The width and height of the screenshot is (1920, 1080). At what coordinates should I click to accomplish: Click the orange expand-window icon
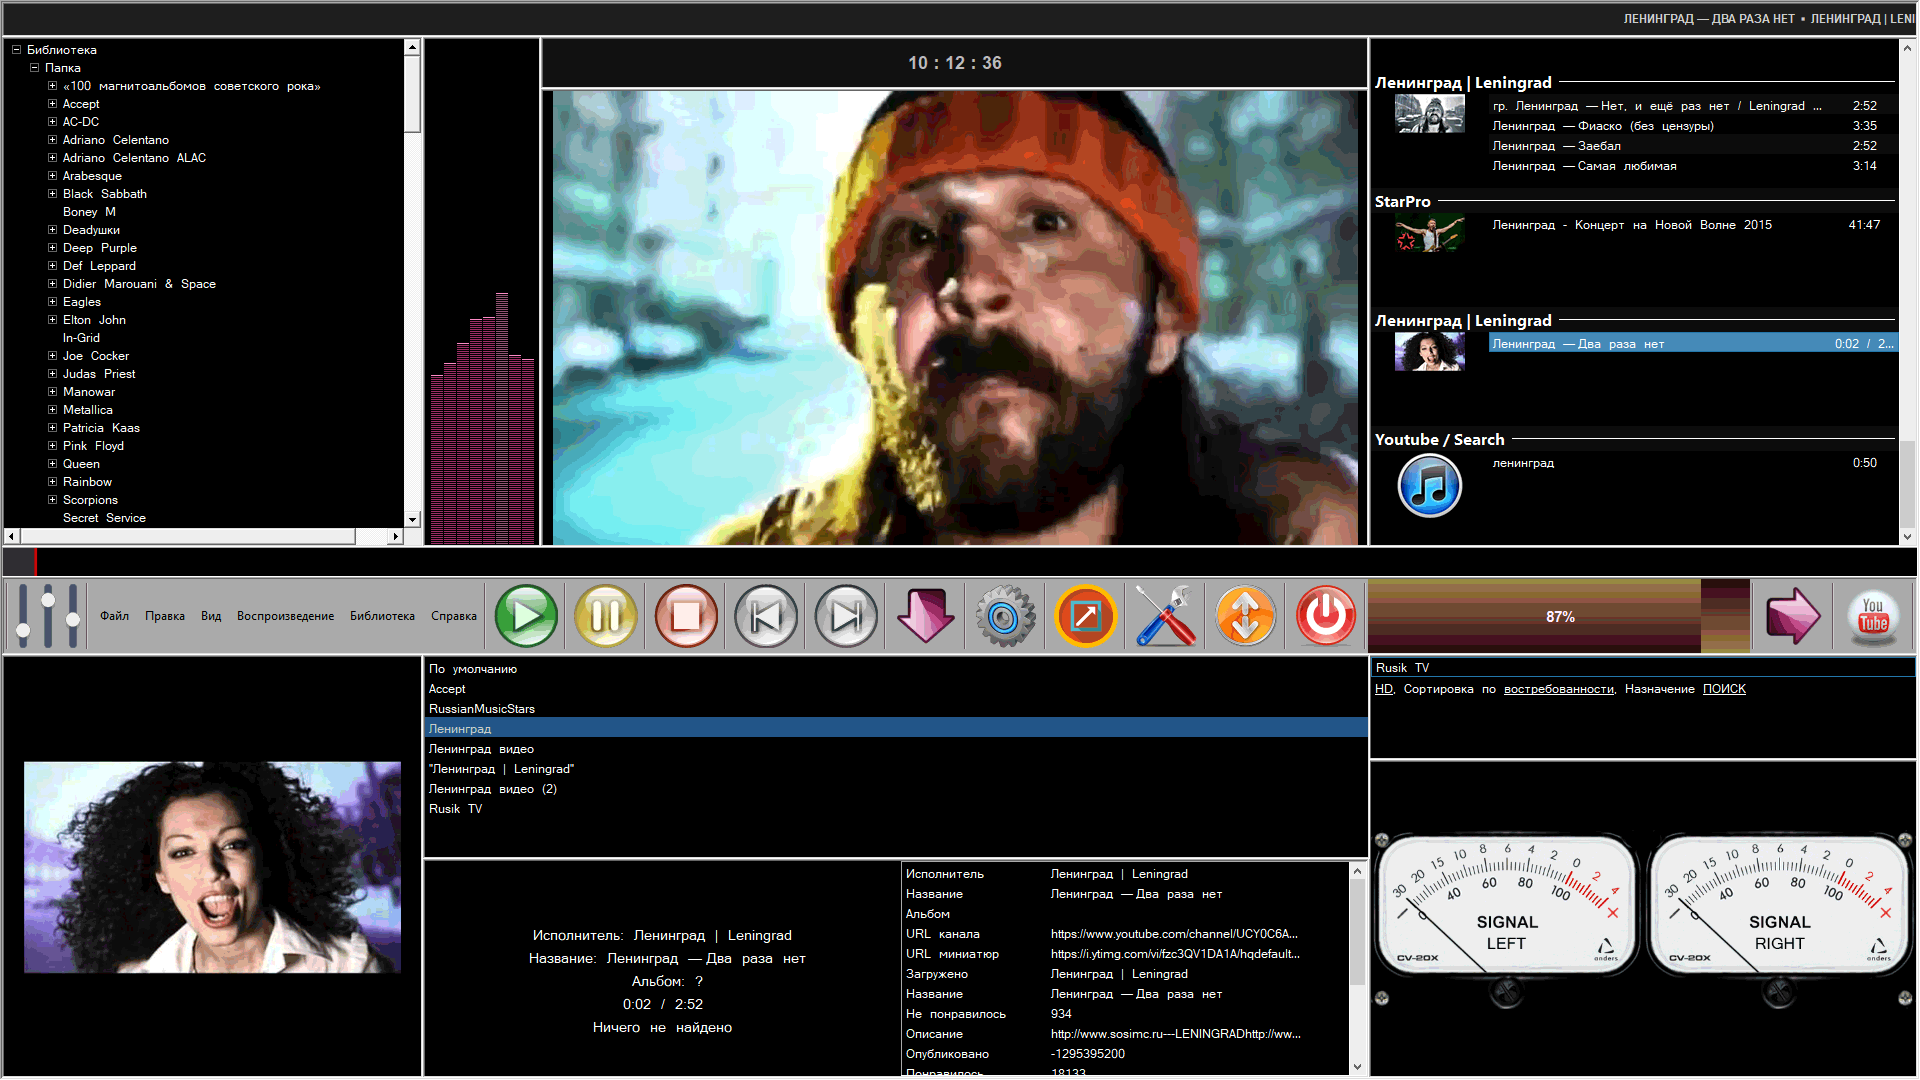(x=1085, y=616)
